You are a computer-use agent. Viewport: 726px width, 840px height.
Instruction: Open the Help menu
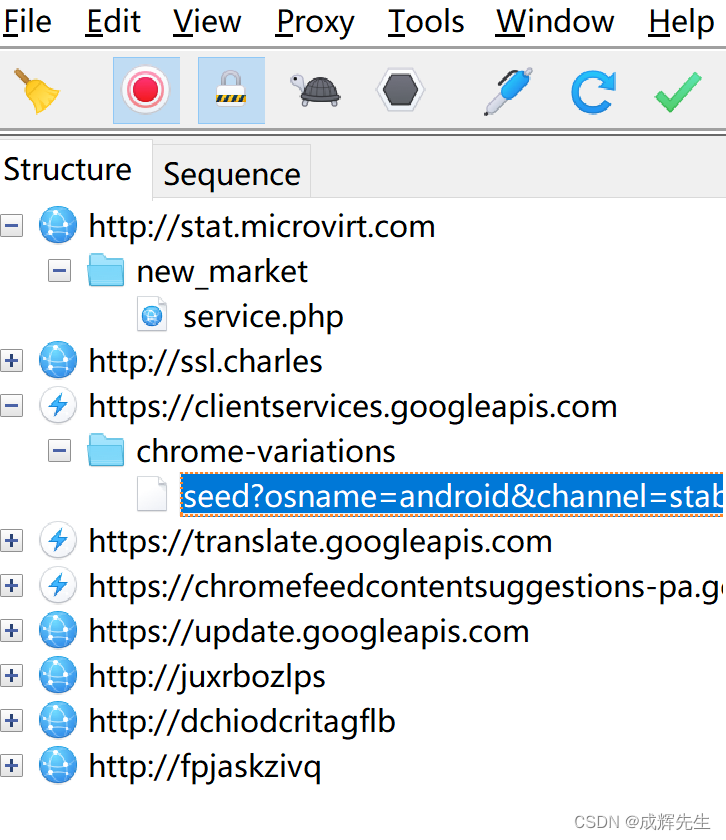681,23
